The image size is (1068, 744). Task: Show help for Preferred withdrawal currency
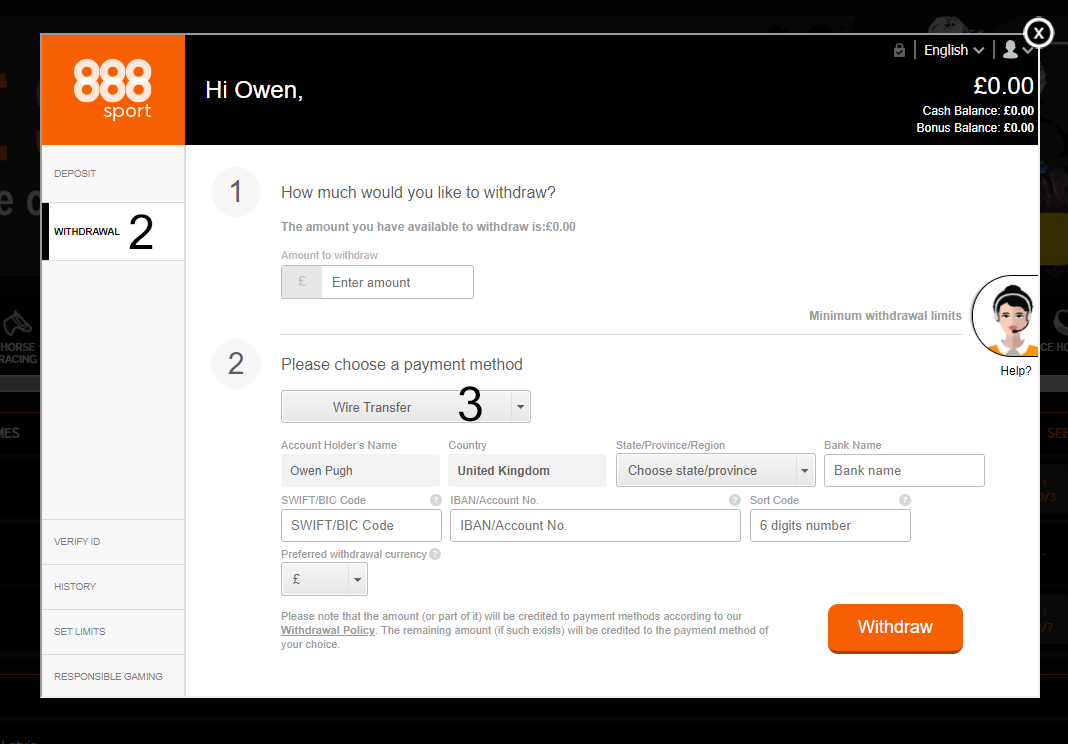(x=435, y=555)
